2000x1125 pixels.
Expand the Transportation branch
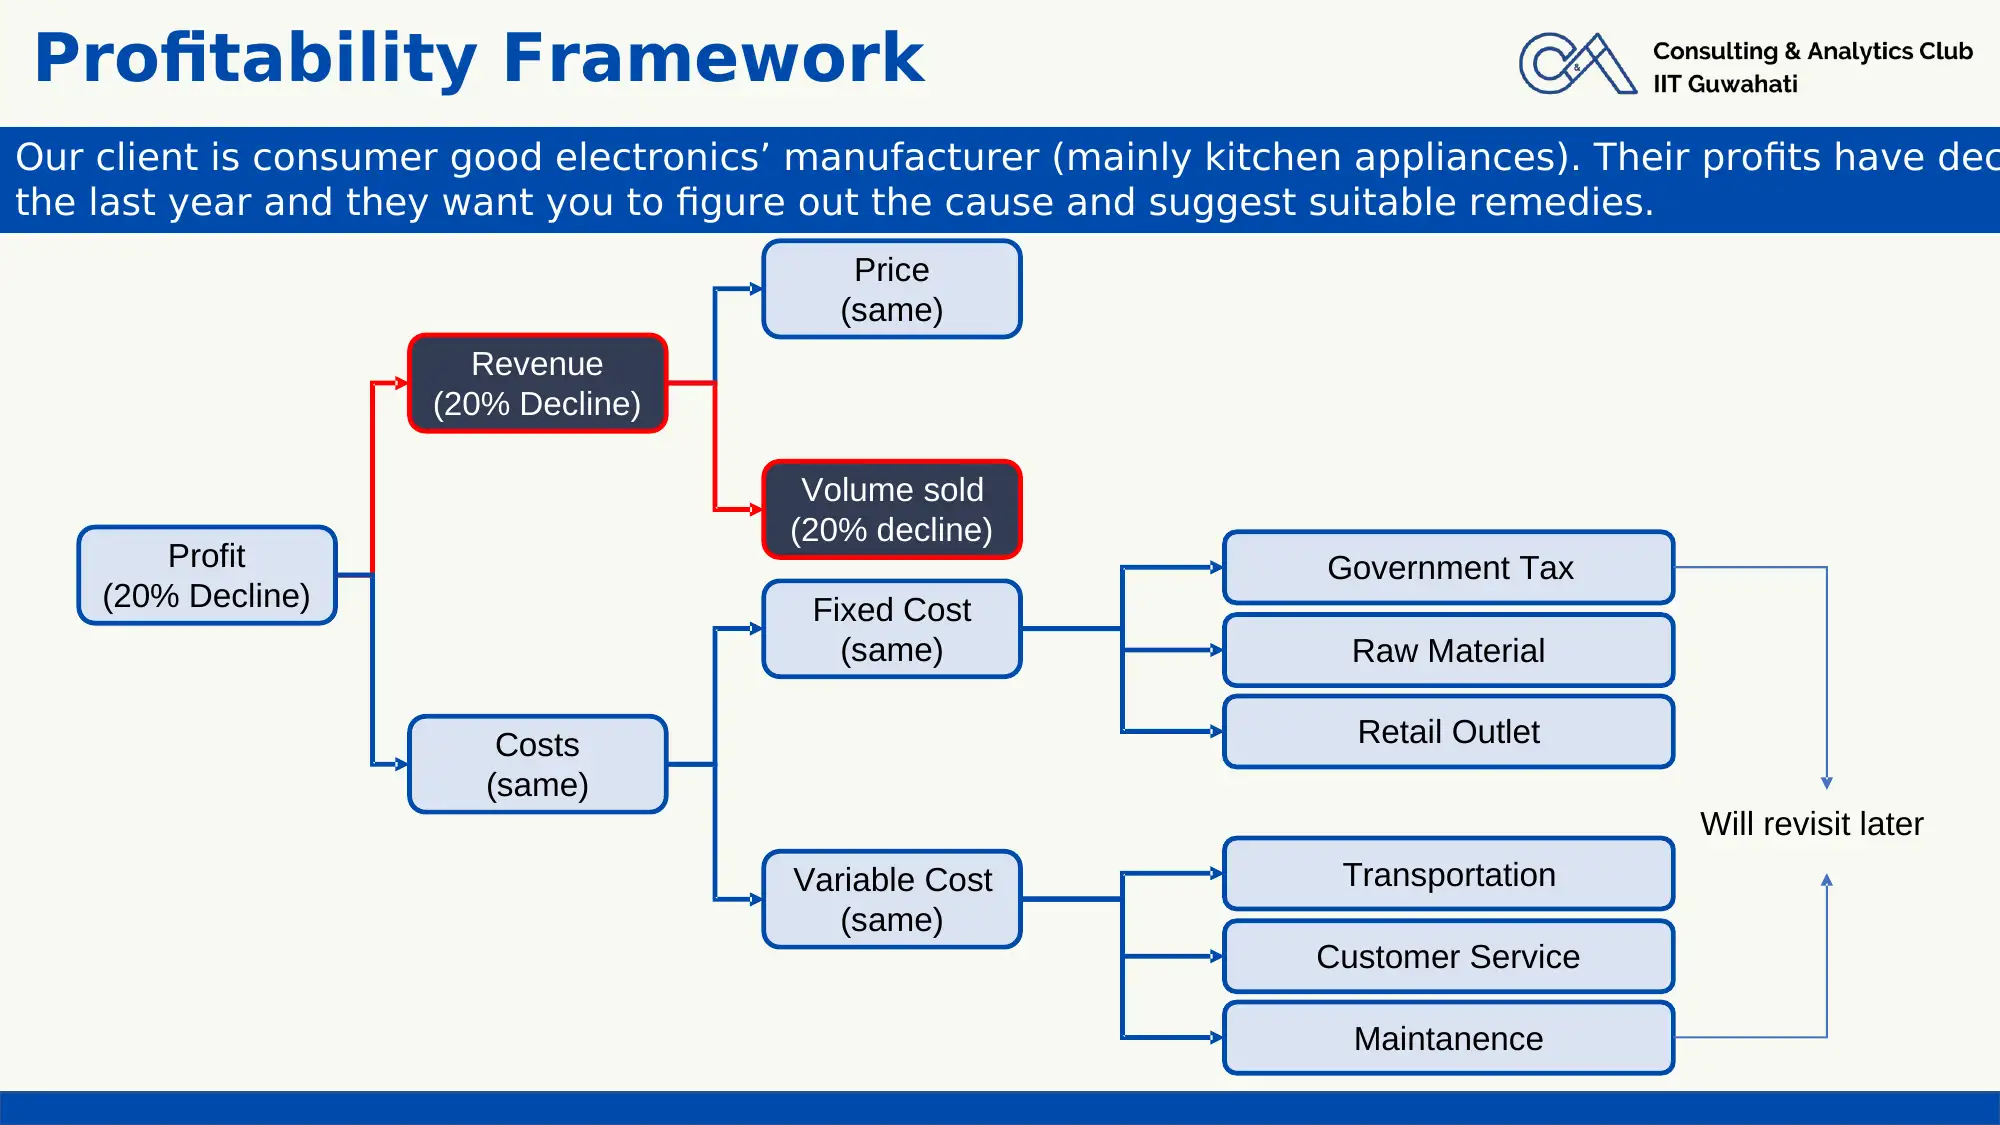pyautogui.click(x=1446, y=875)
